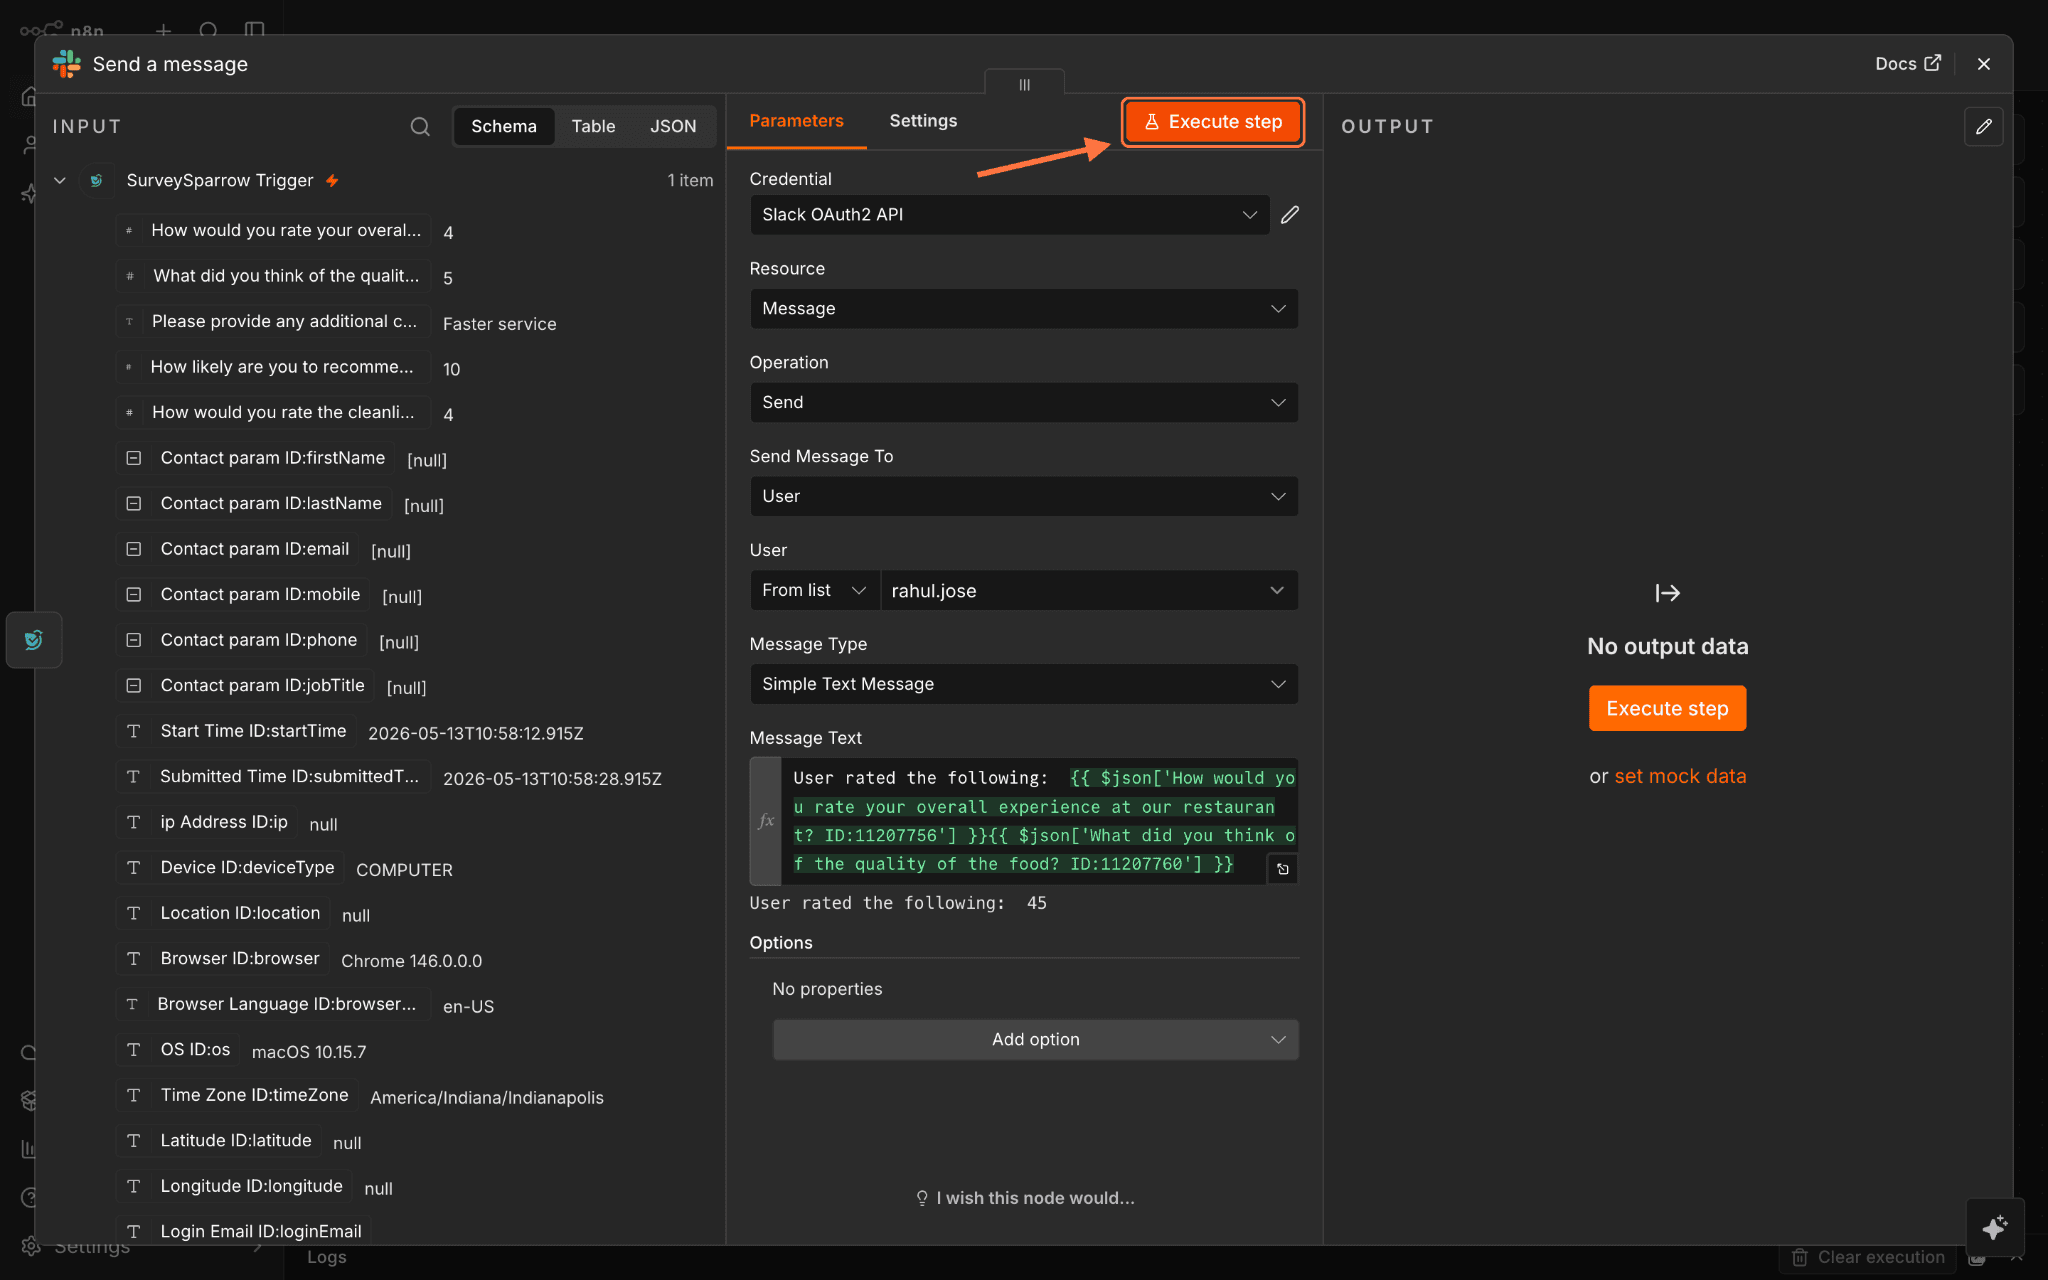Click into the Message Text expression field
Screen dimensions: 2048x1280
(1038, 821)
